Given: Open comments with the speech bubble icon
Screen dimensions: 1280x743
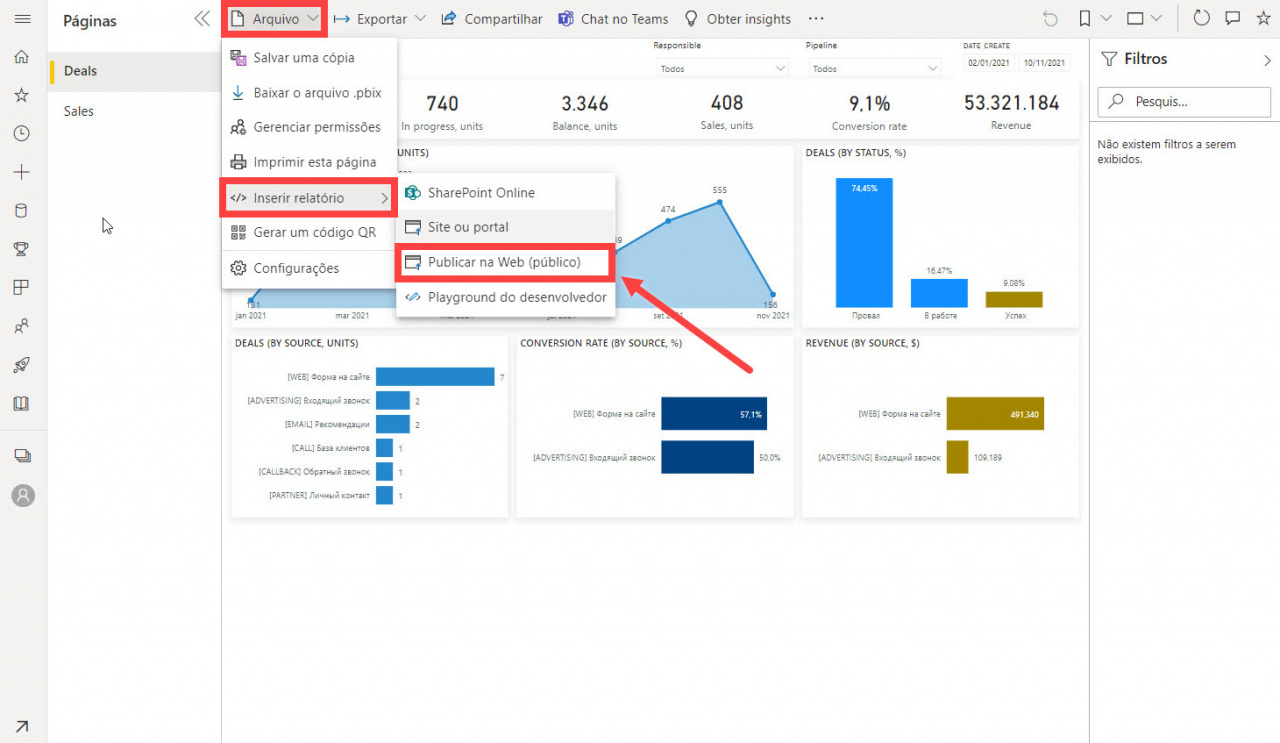Looking at the screenshot, I should point(1231,17).
